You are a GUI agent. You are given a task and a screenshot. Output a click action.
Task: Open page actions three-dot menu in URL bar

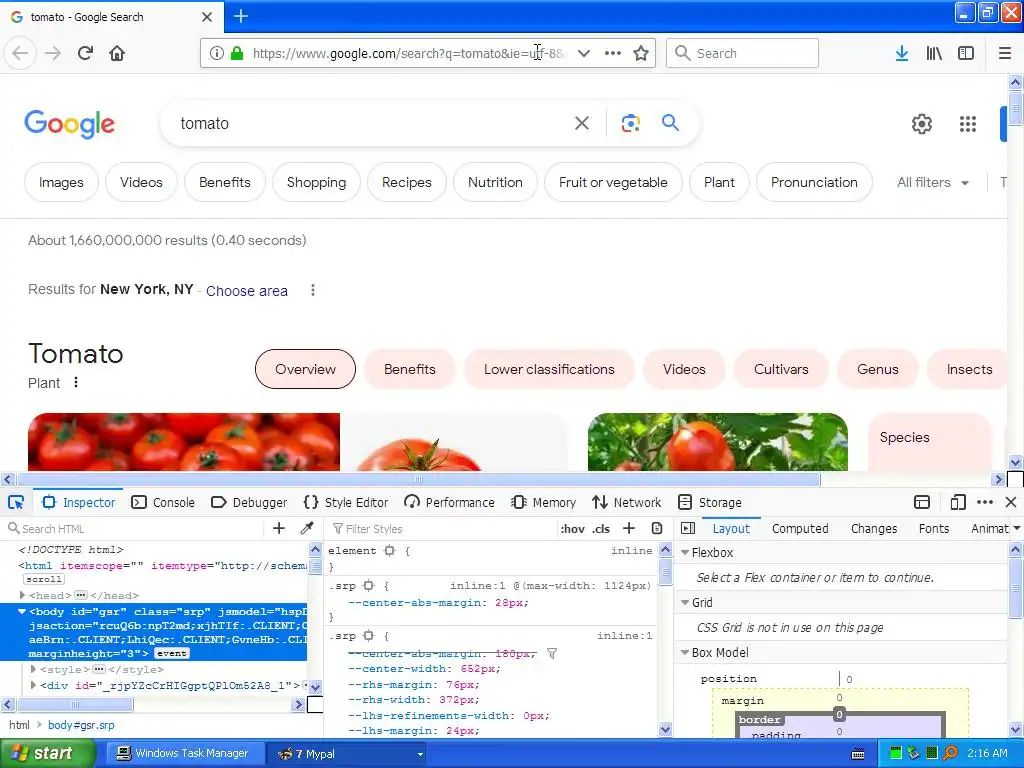[613, 53]
